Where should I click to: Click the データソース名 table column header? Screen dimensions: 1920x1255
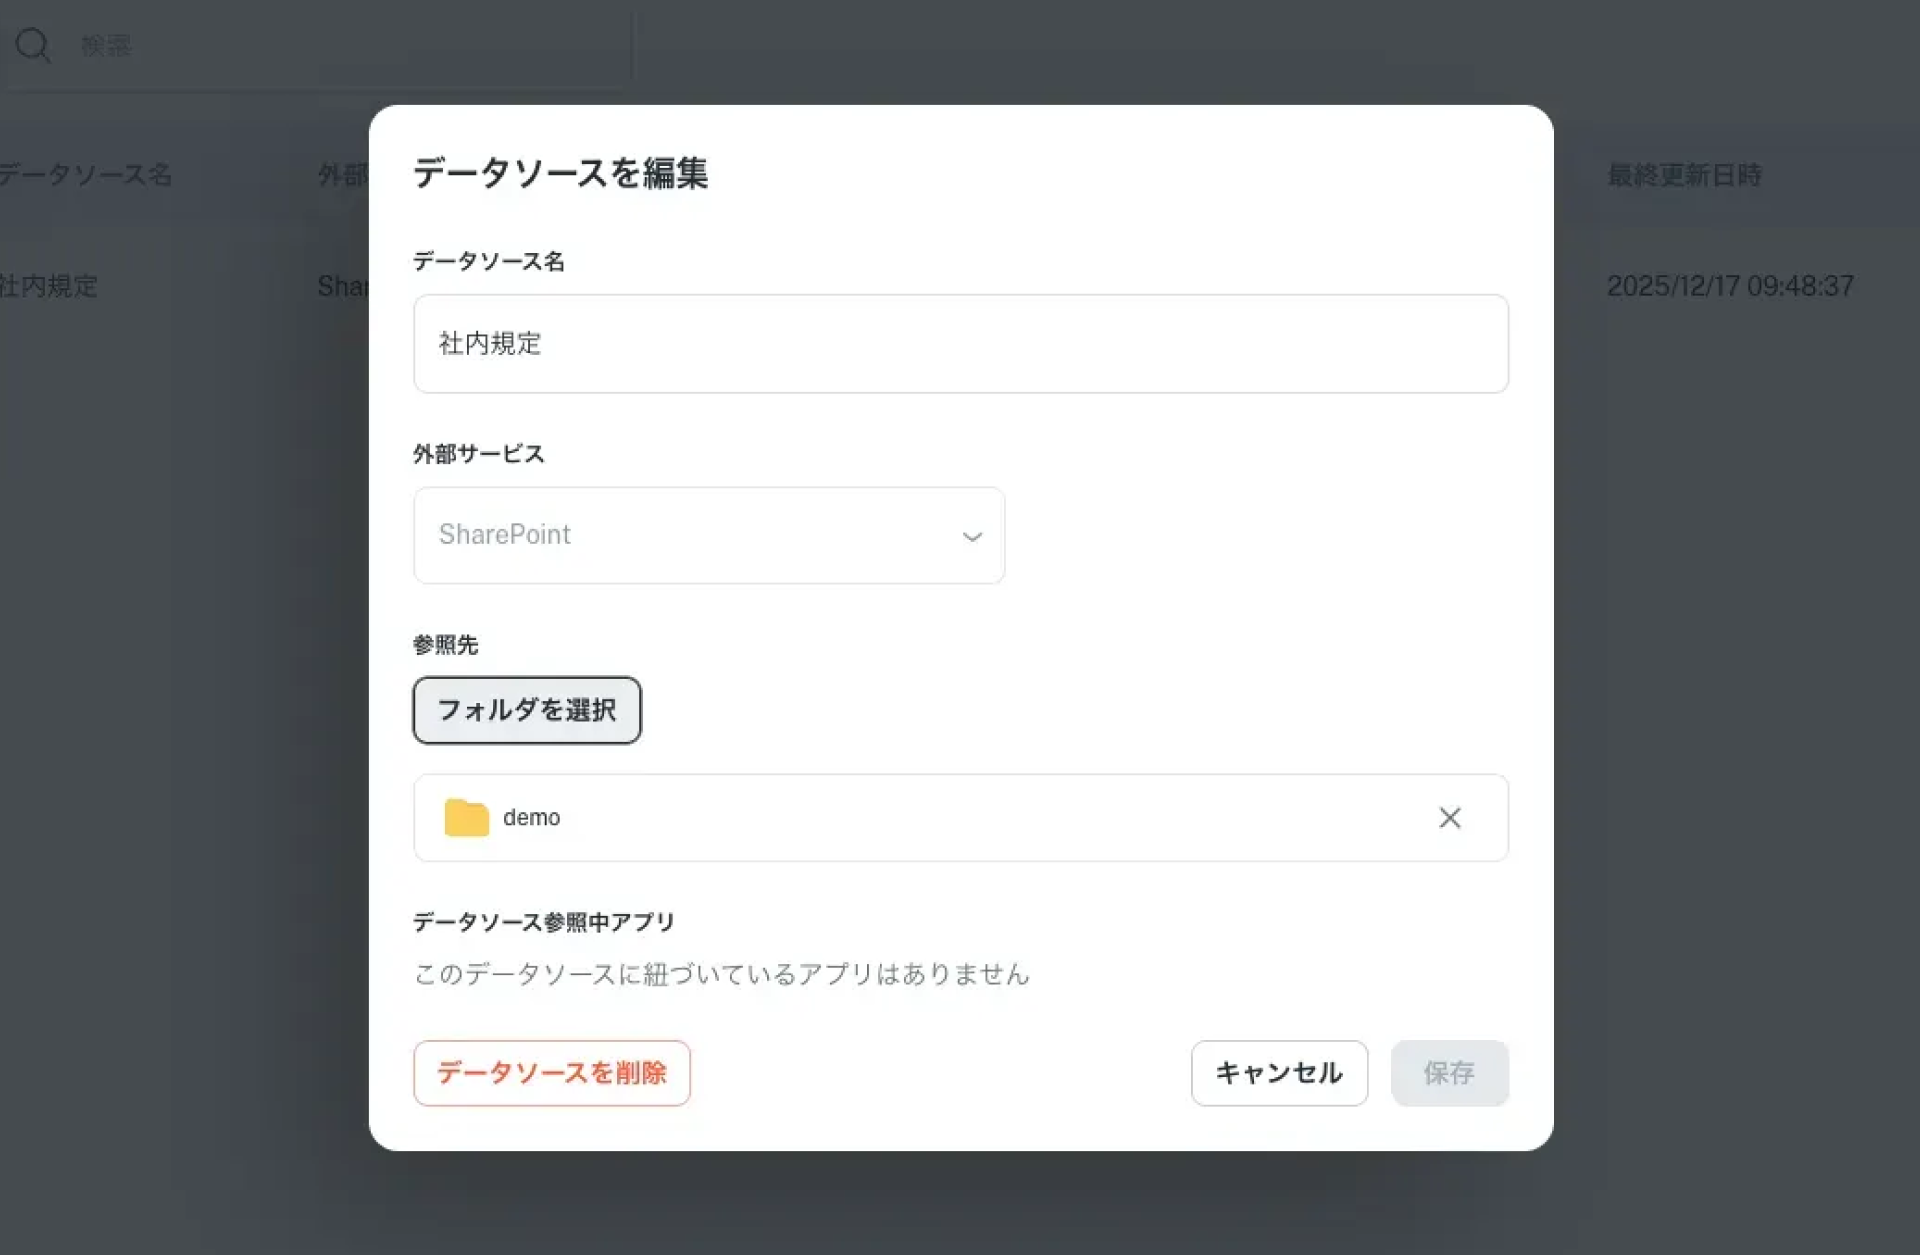click(86, 176)
